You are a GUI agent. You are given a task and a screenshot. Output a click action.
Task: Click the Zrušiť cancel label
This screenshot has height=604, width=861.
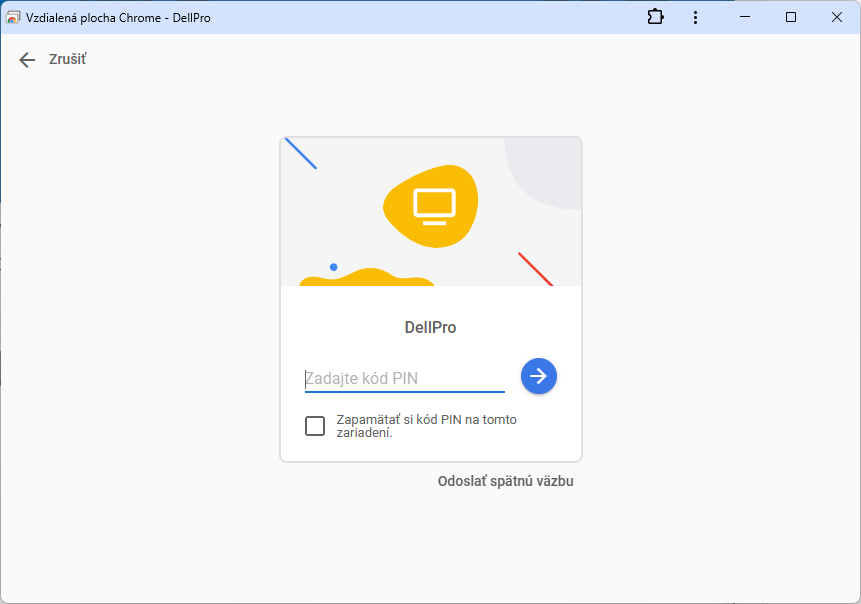coord(68,60)
